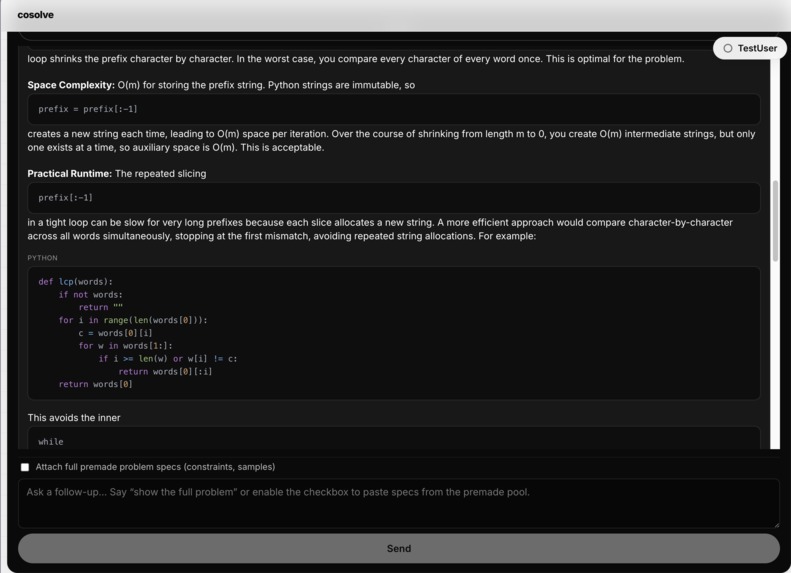791x573 pixels.
Task: Click the Practical Runtime heading
Action: click(70, 174)
